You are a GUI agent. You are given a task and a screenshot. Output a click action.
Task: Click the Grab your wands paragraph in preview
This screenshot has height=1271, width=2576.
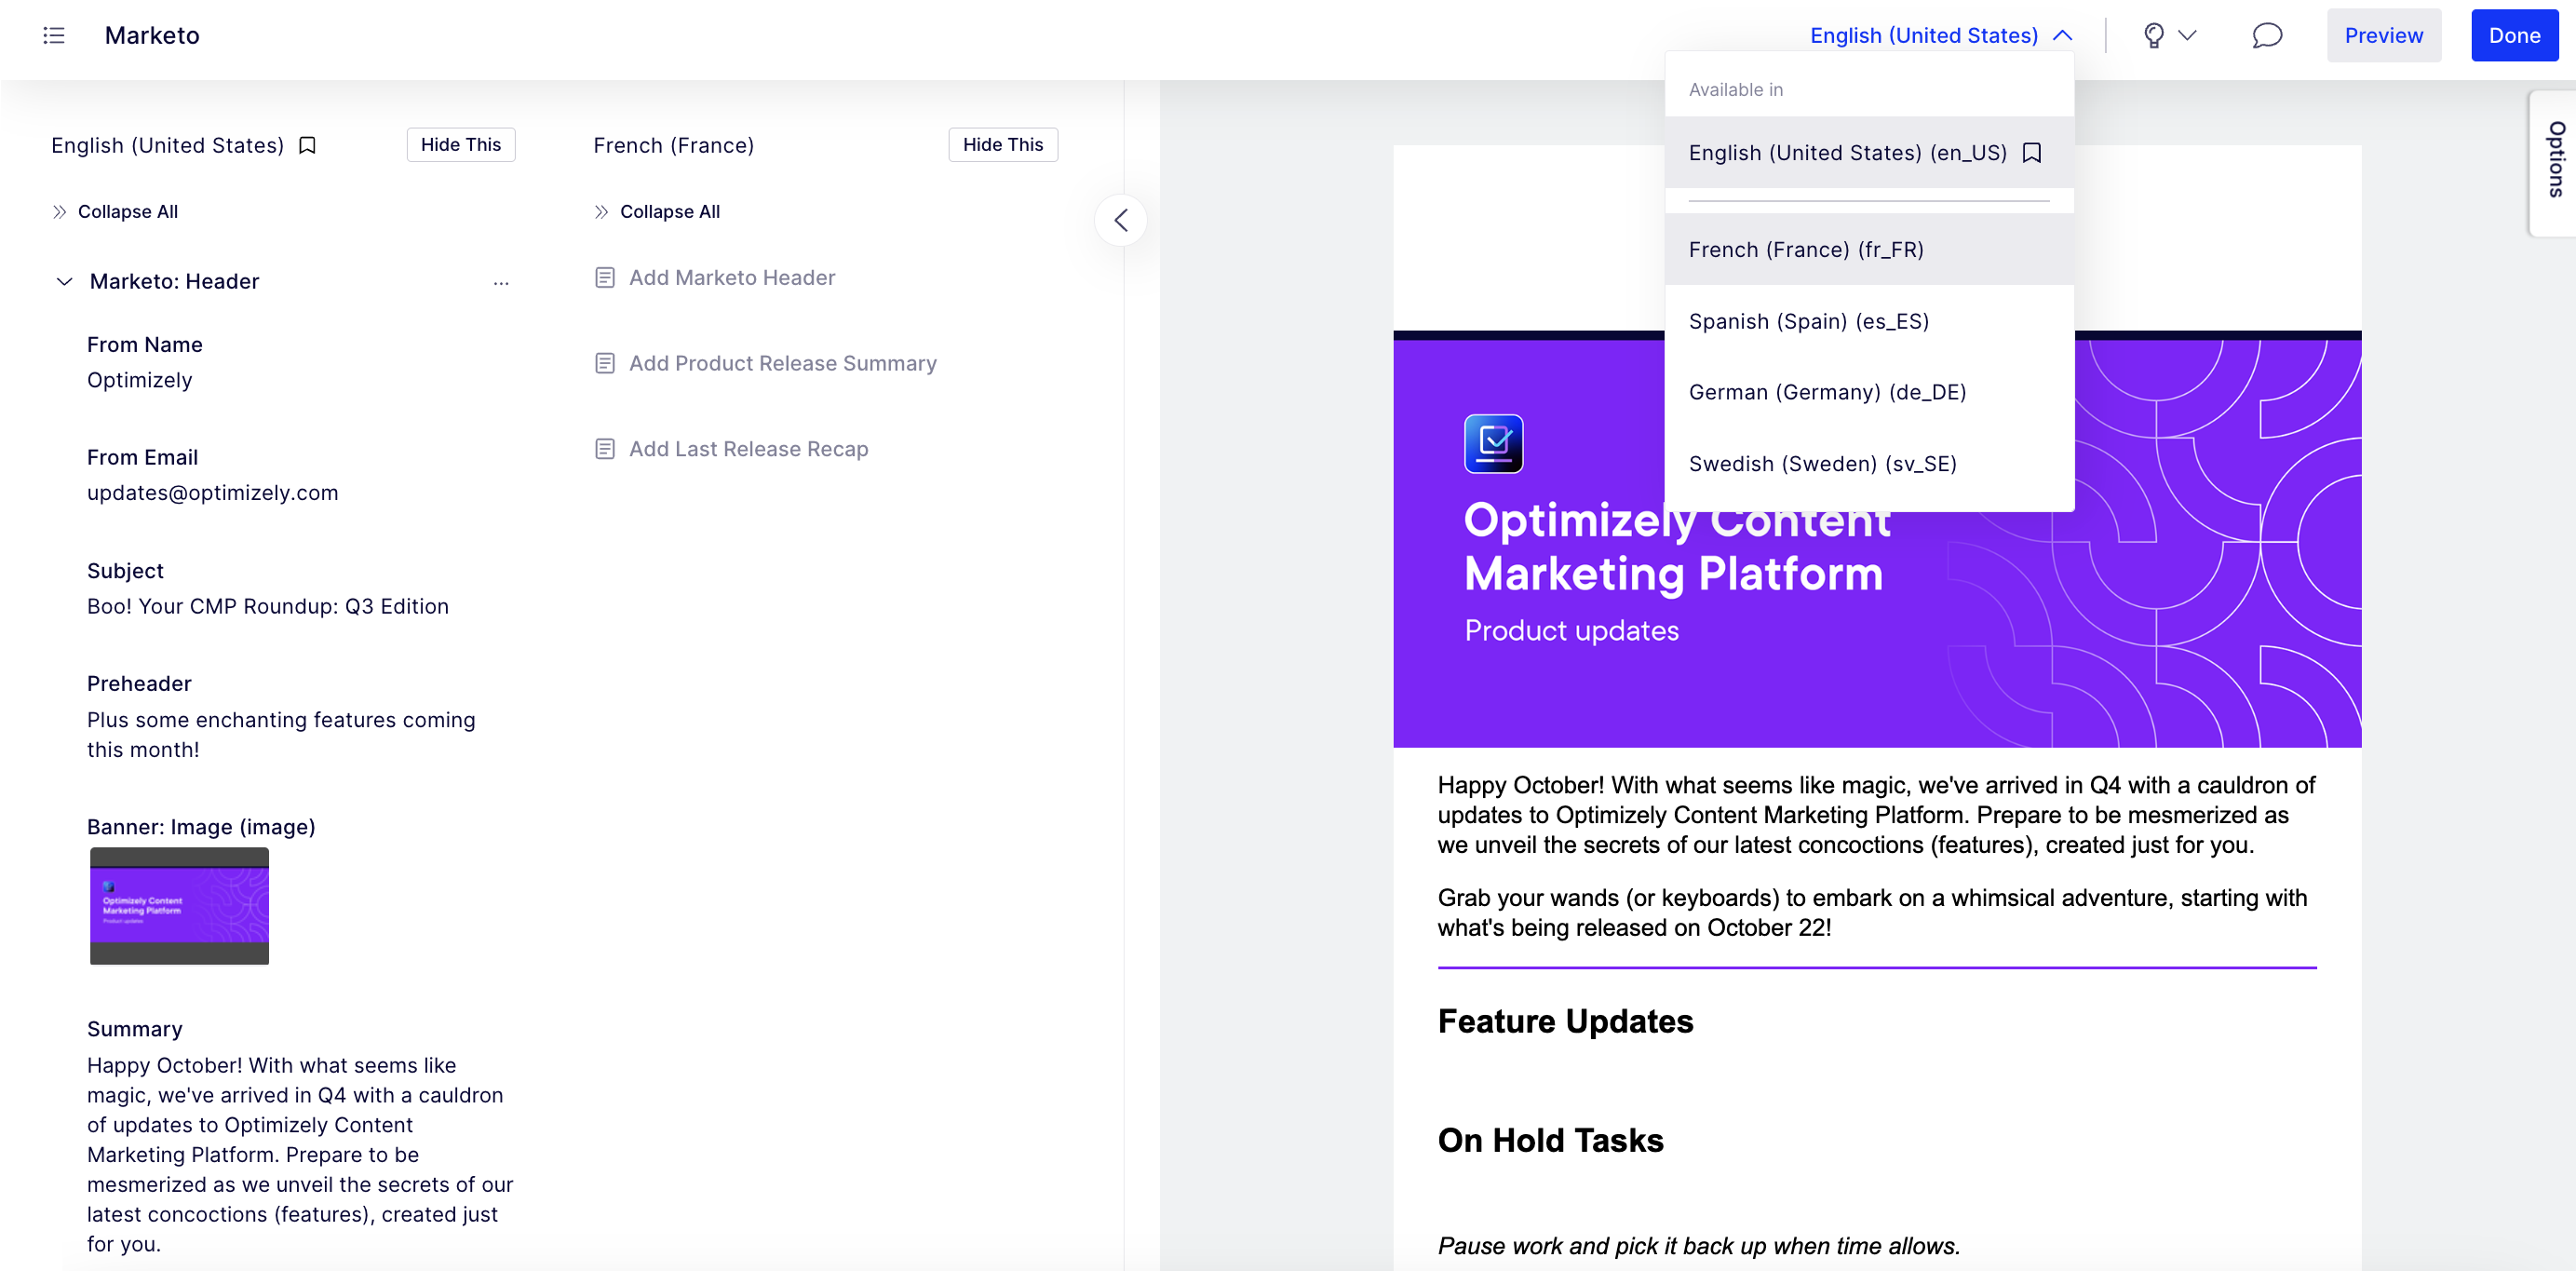click(1872, 912)
